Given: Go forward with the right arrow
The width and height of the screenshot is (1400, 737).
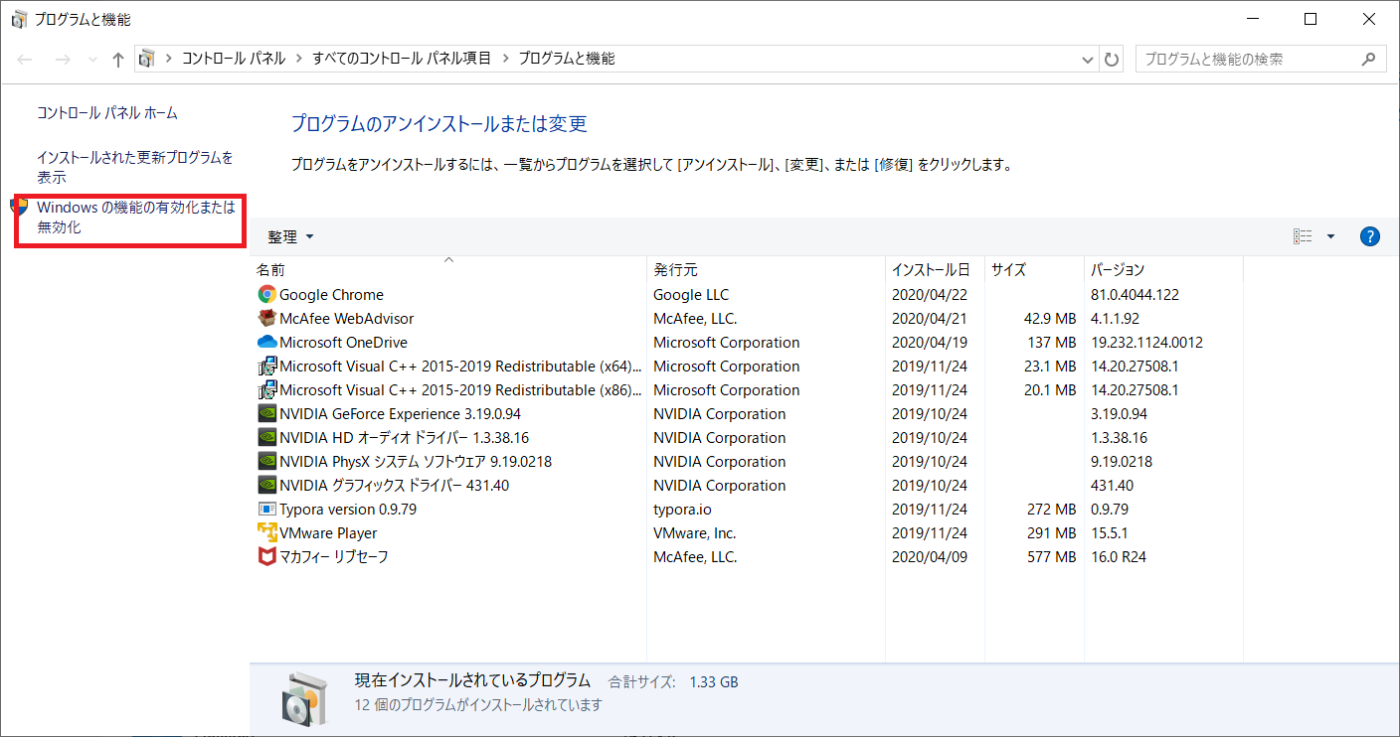Looking at the screenshot, I should point(62,59).
